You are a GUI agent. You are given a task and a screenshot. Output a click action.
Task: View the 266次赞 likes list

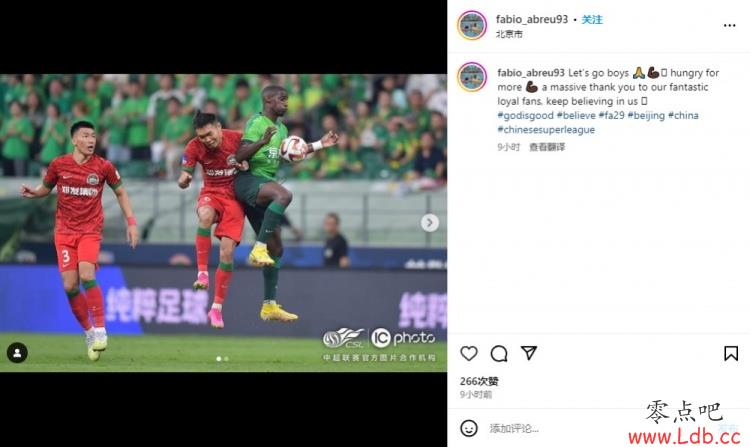pos(479,381)
